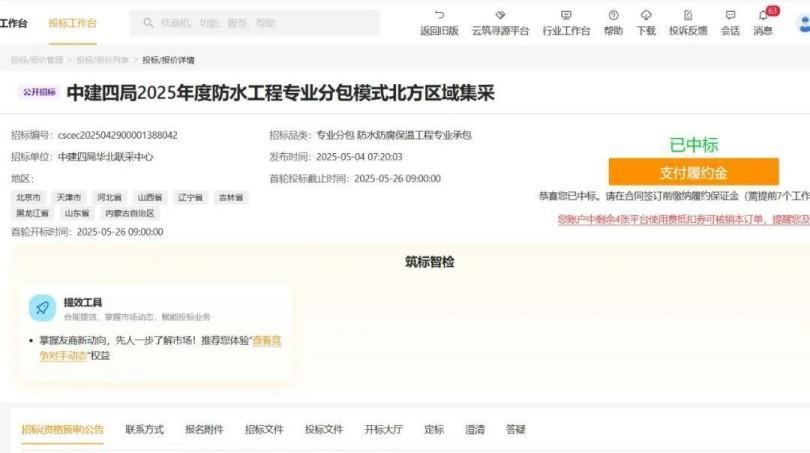Open 云筑寻源平台 from the top bar
Image resolution: width=810 pixels, height=453 pixels.
tap(500, 16)
